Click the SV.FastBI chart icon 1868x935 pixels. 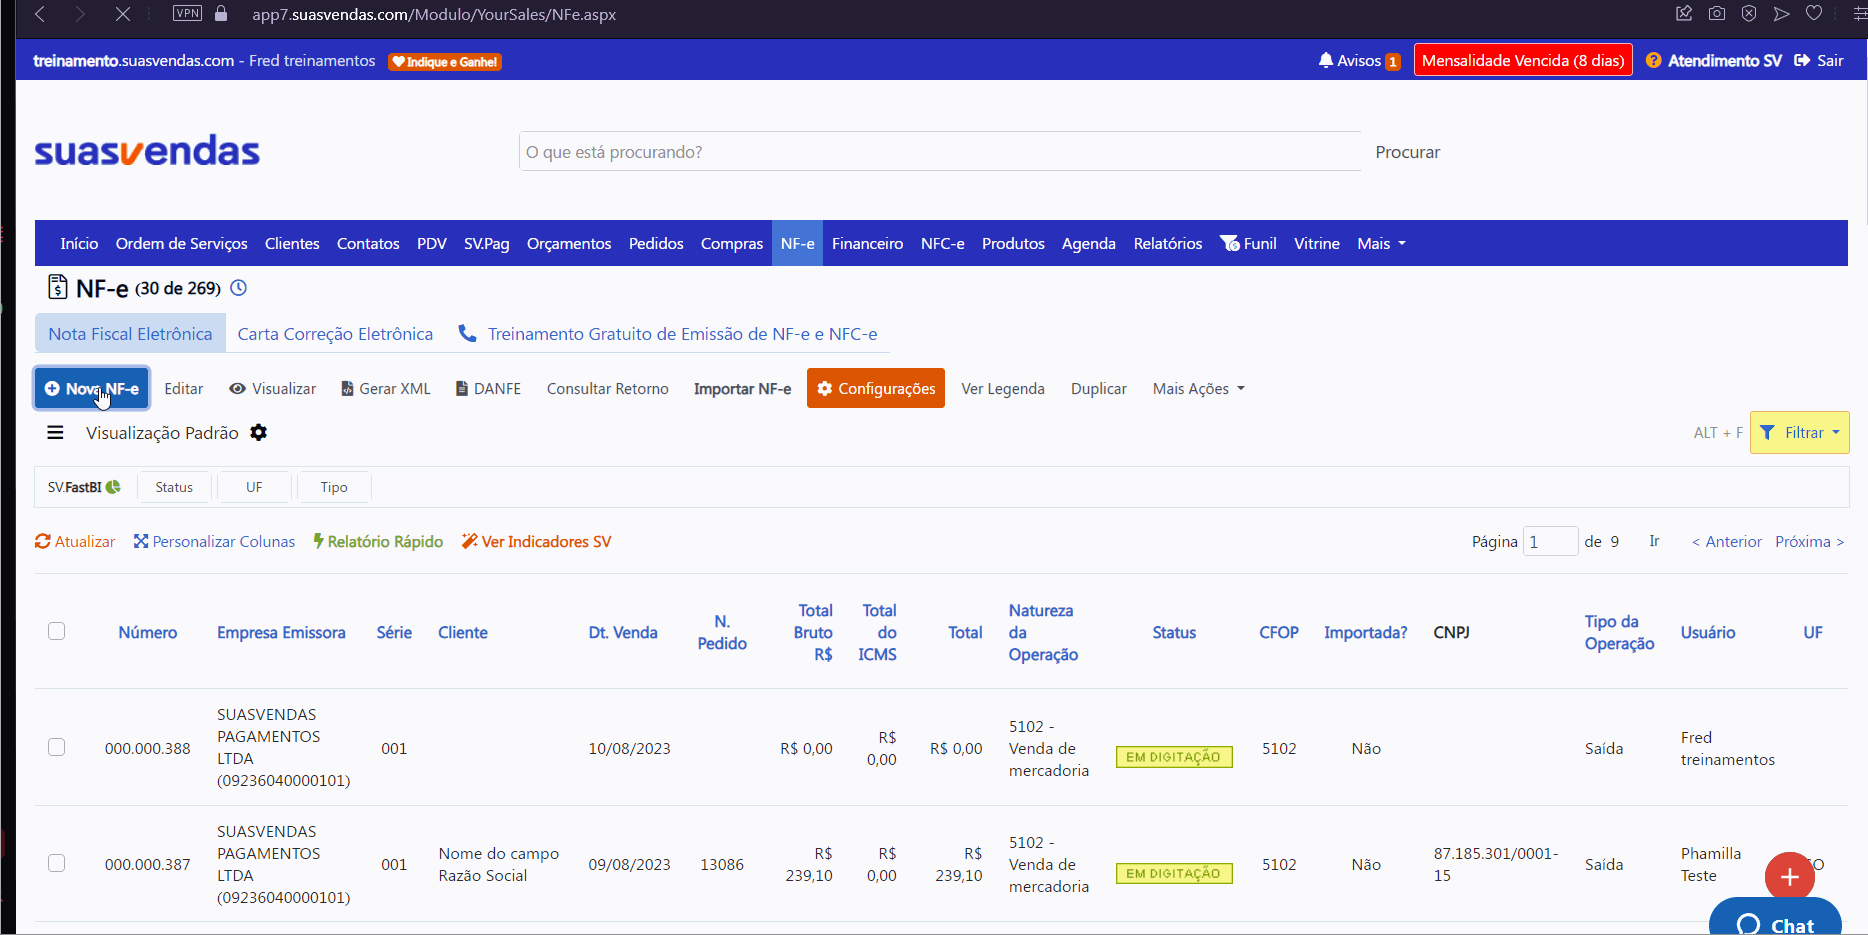coord(113,487)
